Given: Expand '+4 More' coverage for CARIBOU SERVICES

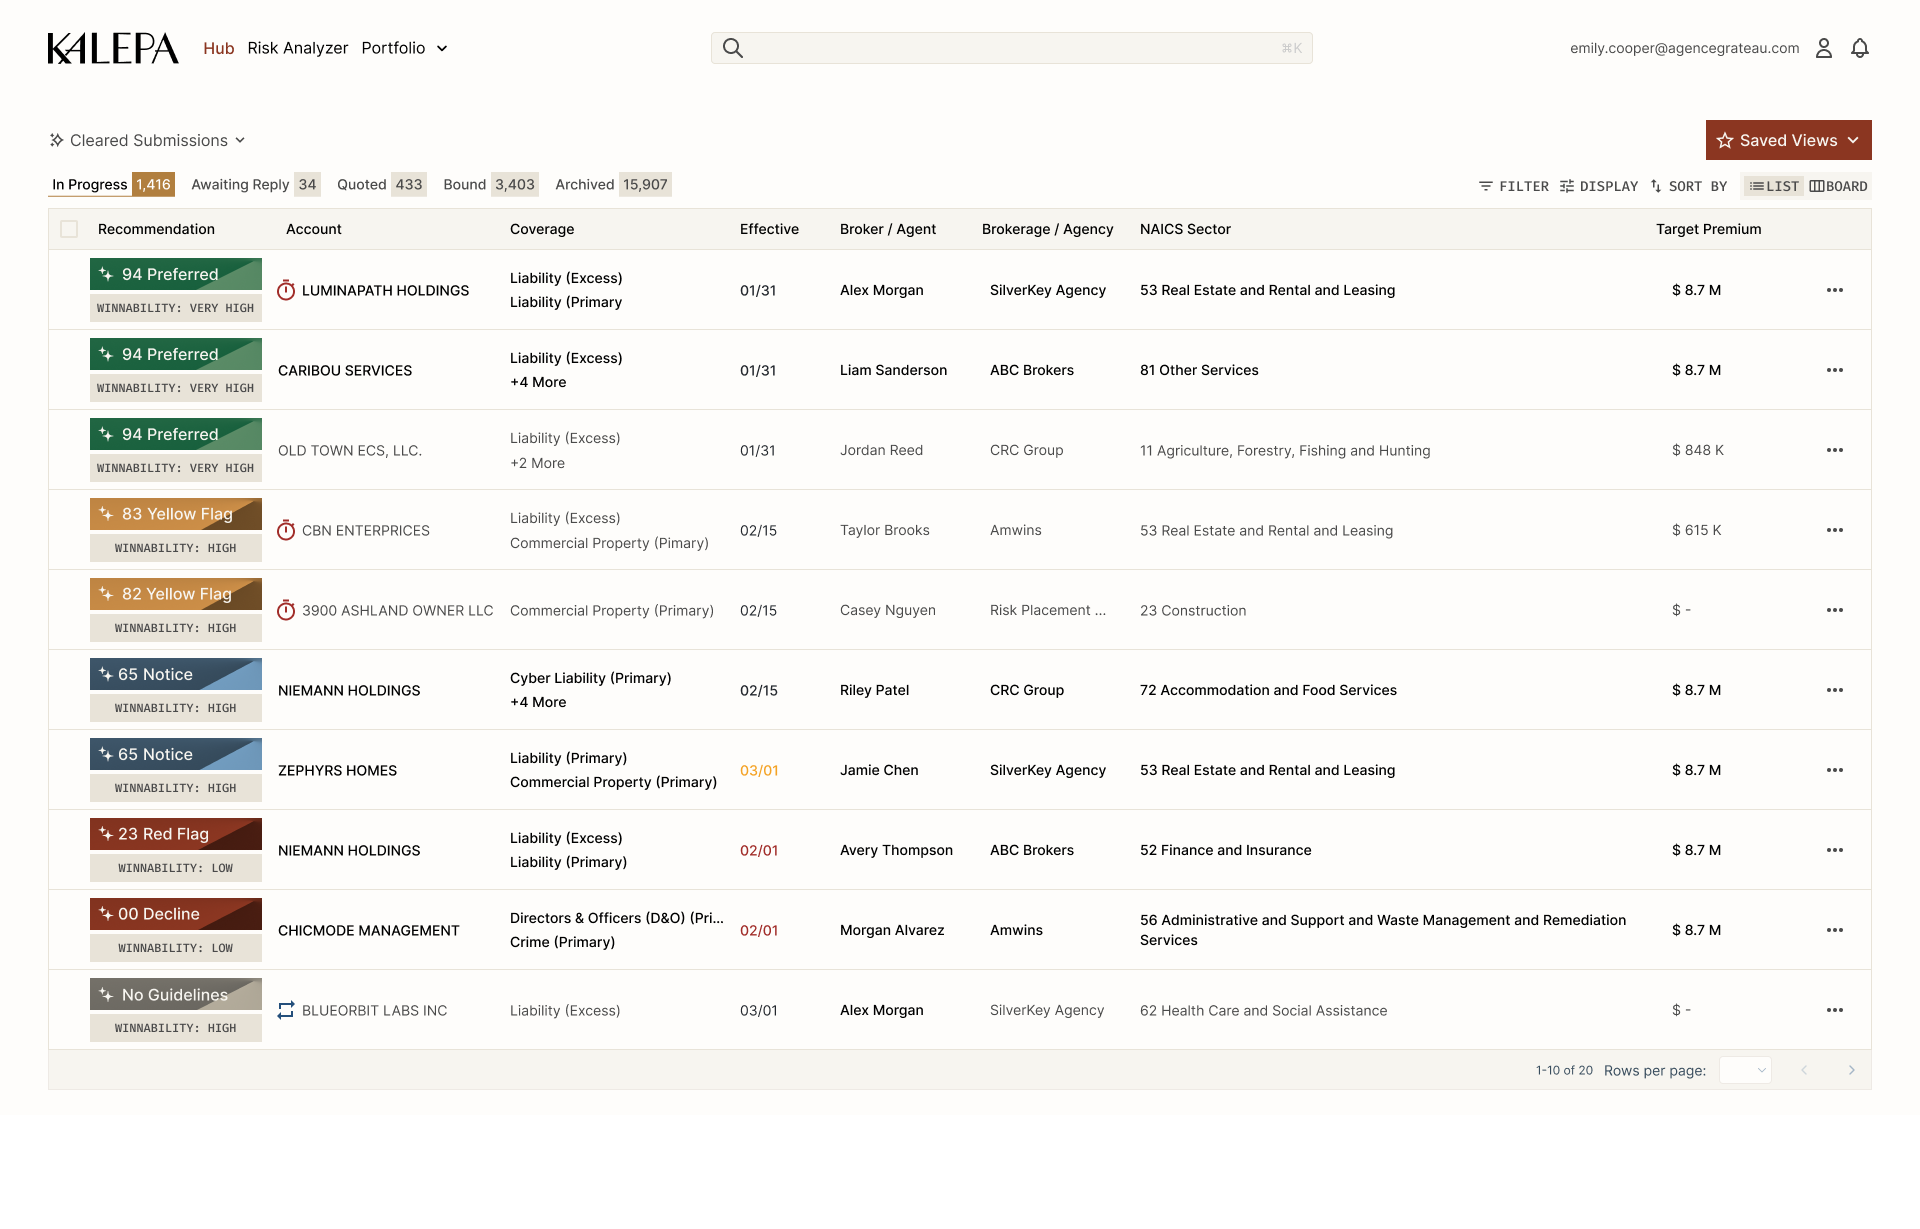Looking at the screenshot, I should [x=538, y=382].
